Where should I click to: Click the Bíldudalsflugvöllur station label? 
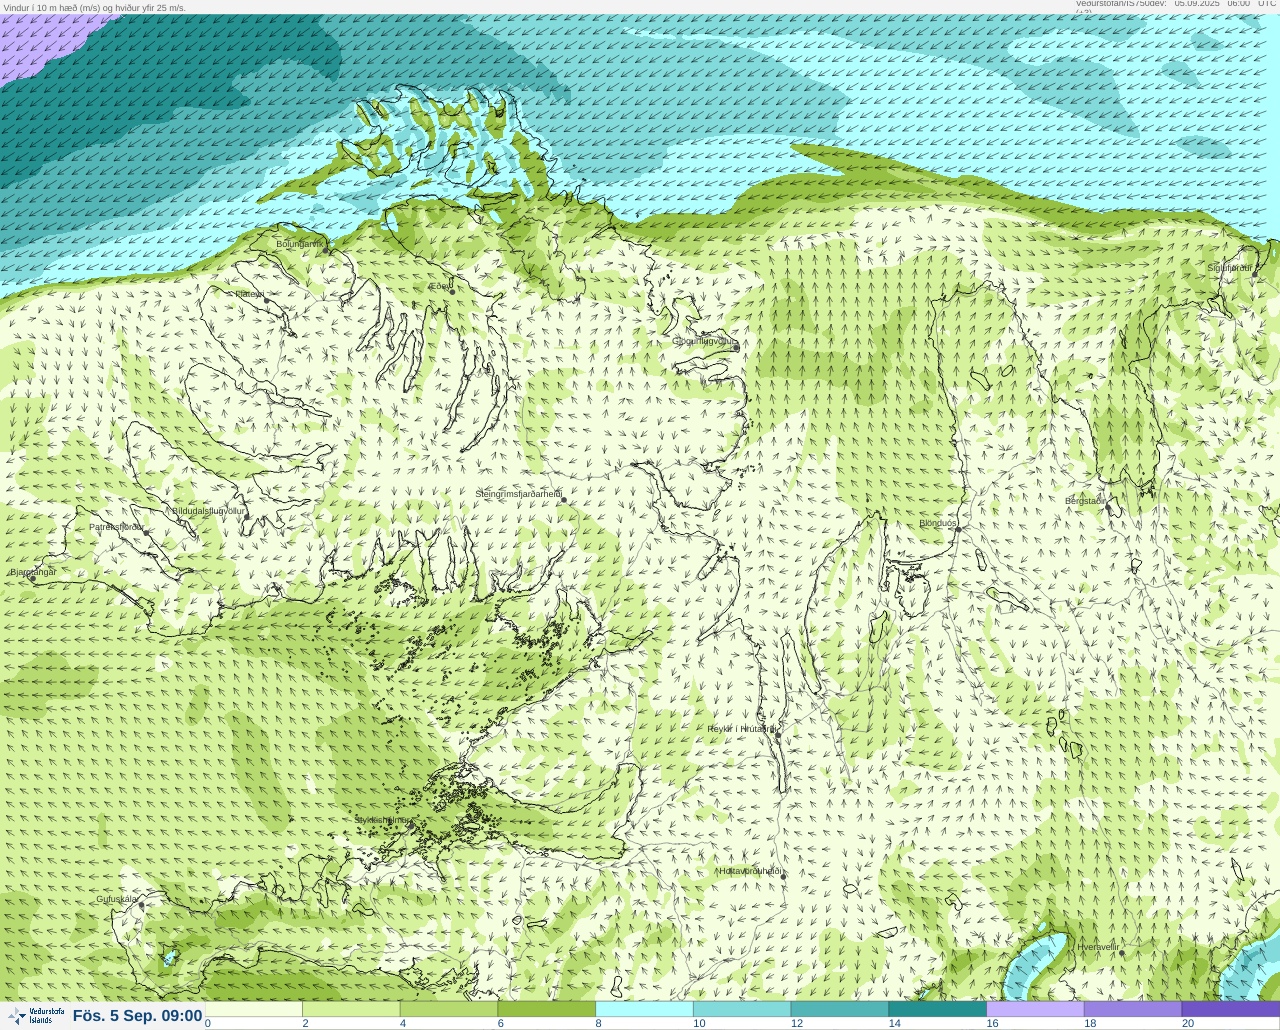208,511
